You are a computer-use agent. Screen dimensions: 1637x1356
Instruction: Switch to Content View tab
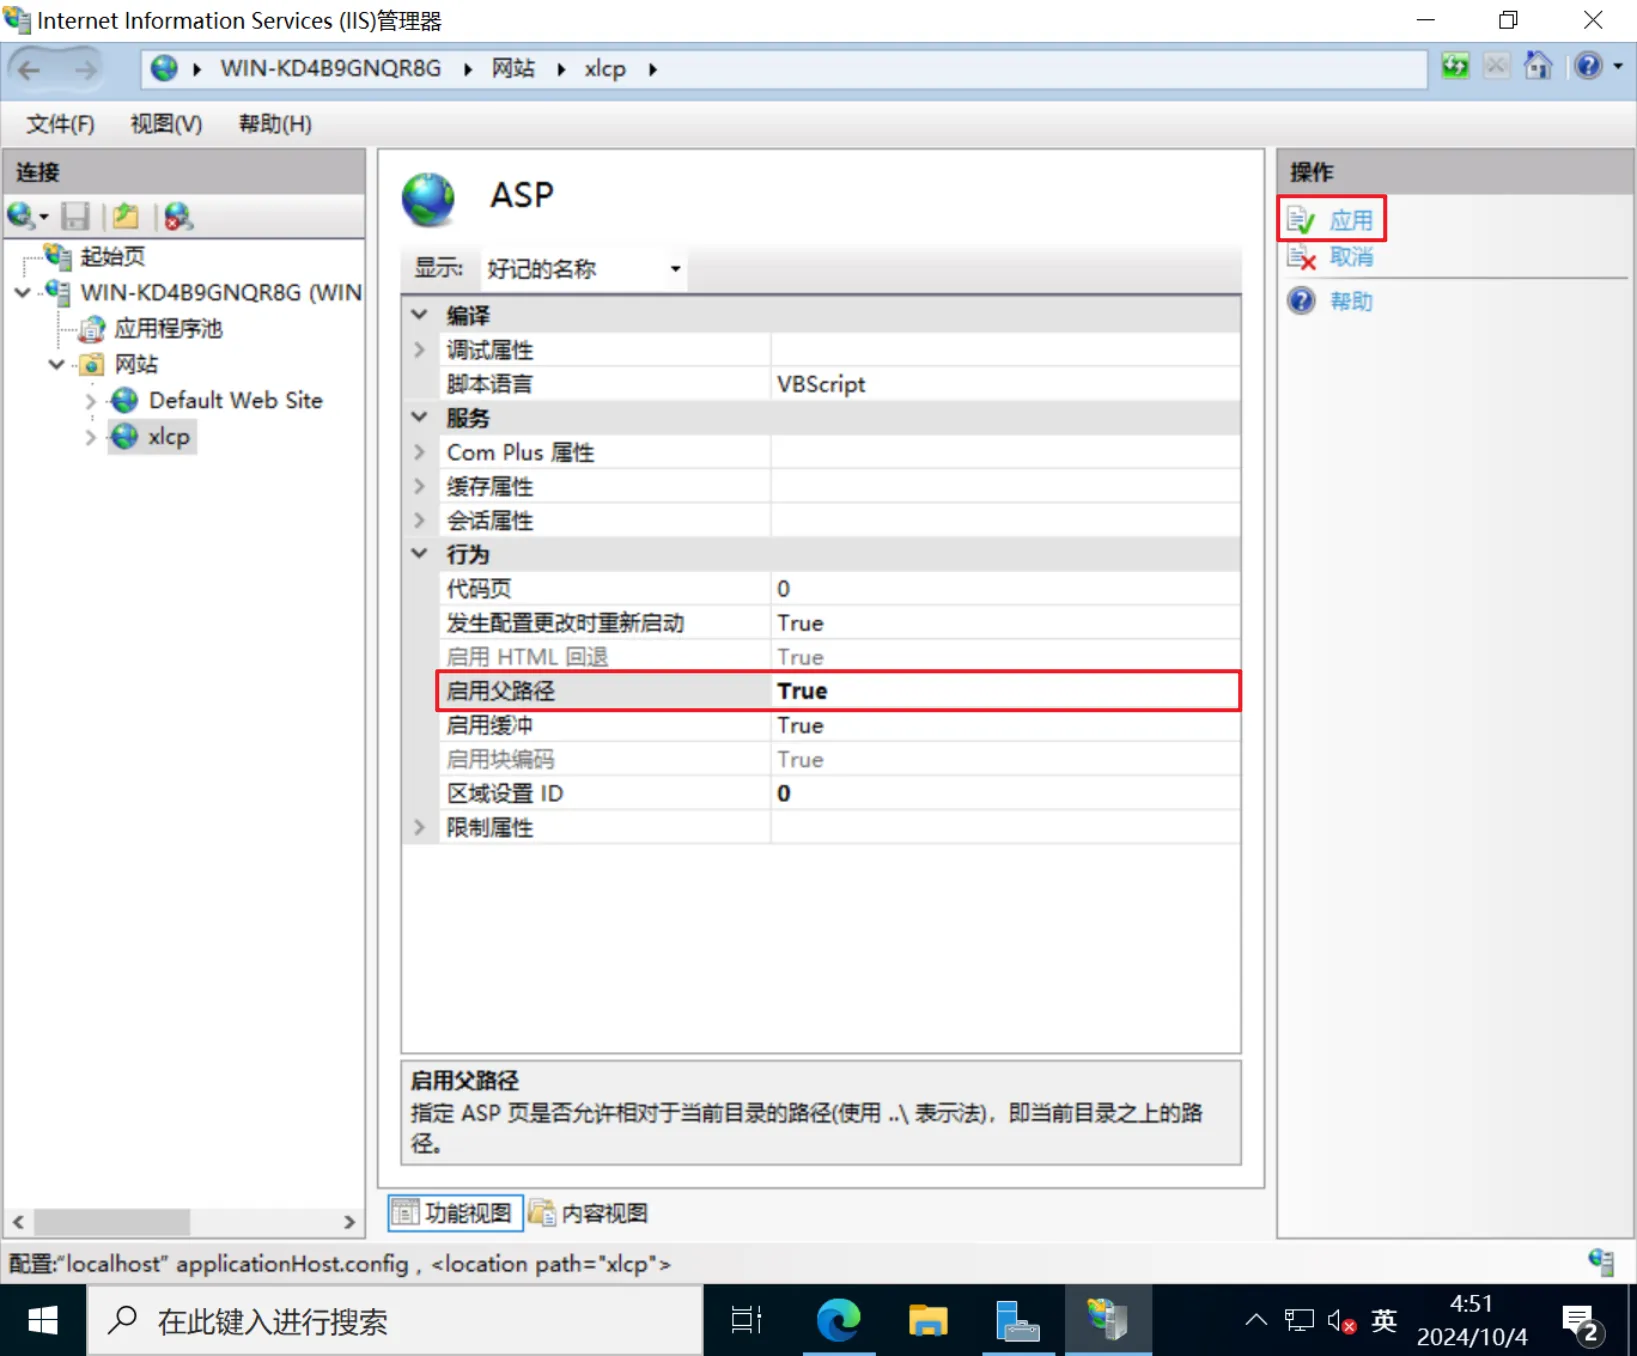click(589, 1213)
